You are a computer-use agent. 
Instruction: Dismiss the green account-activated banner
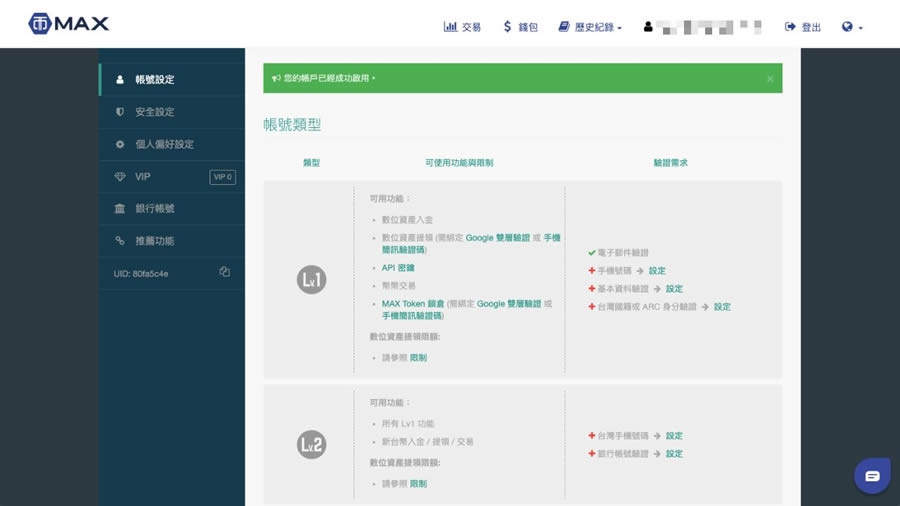click(770, 78)
